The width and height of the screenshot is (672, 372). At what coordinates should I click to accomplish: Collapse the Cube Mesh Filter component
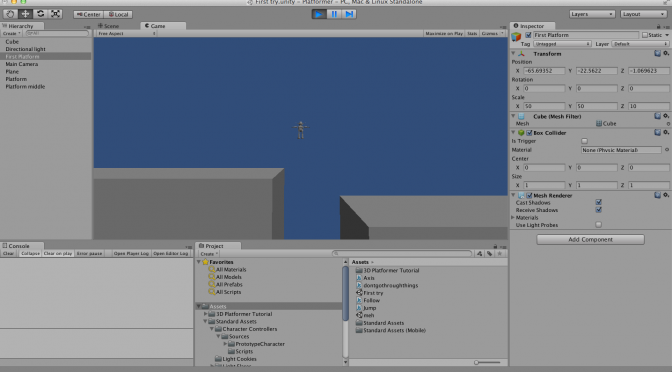click(x=513, y=116)
